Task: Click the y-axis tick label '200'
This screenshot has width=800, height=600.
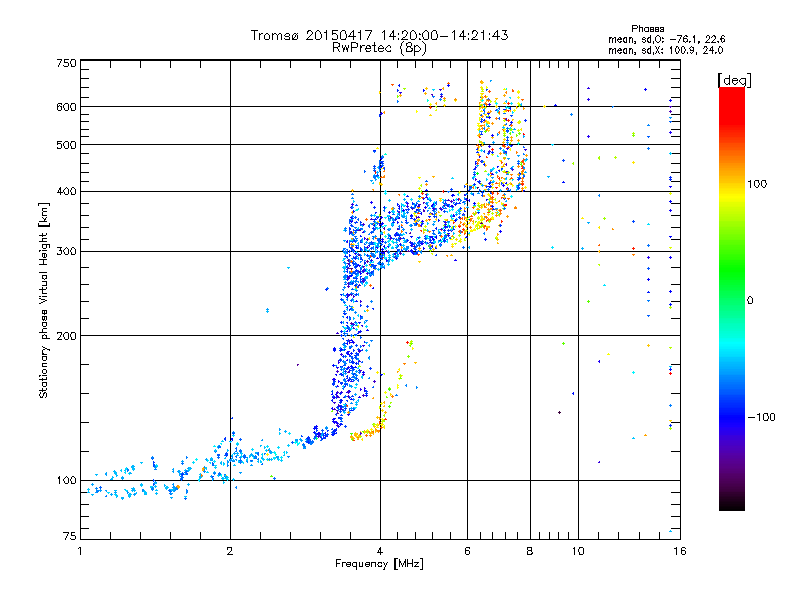Action: coord(66,336)
